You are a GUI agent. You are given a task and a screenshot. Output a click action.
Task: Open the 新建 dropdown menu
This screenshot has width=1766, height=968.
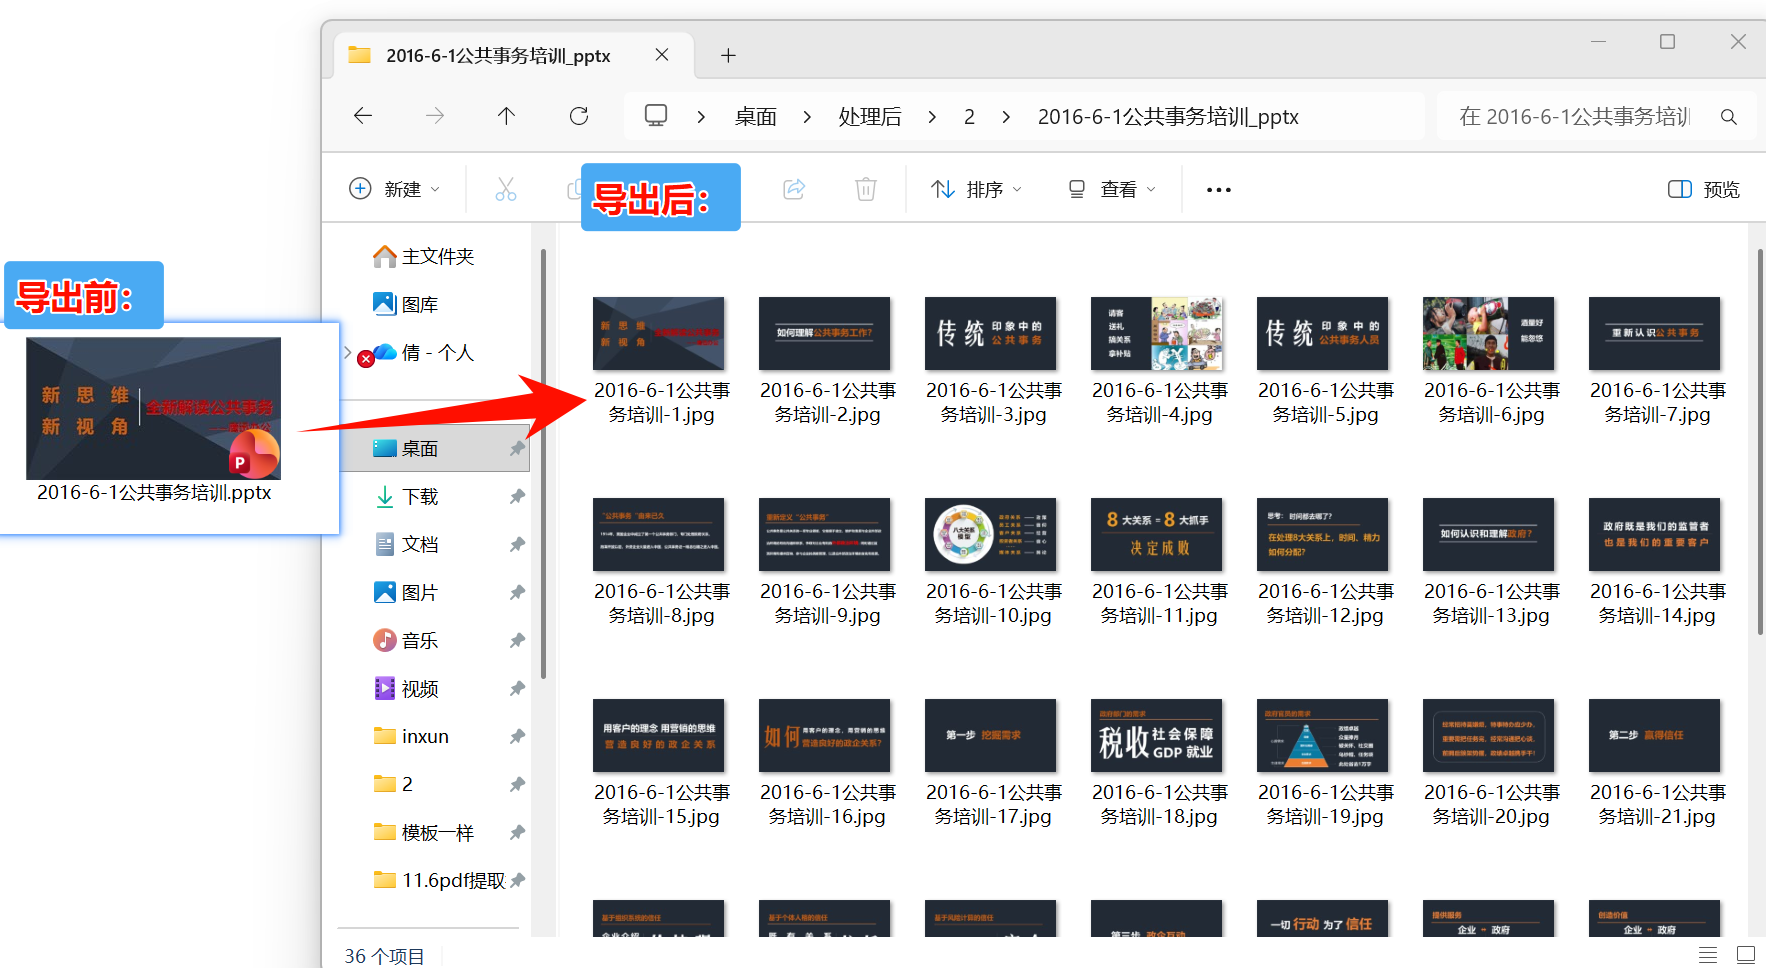pyautogui.click(x=395, y=189)
